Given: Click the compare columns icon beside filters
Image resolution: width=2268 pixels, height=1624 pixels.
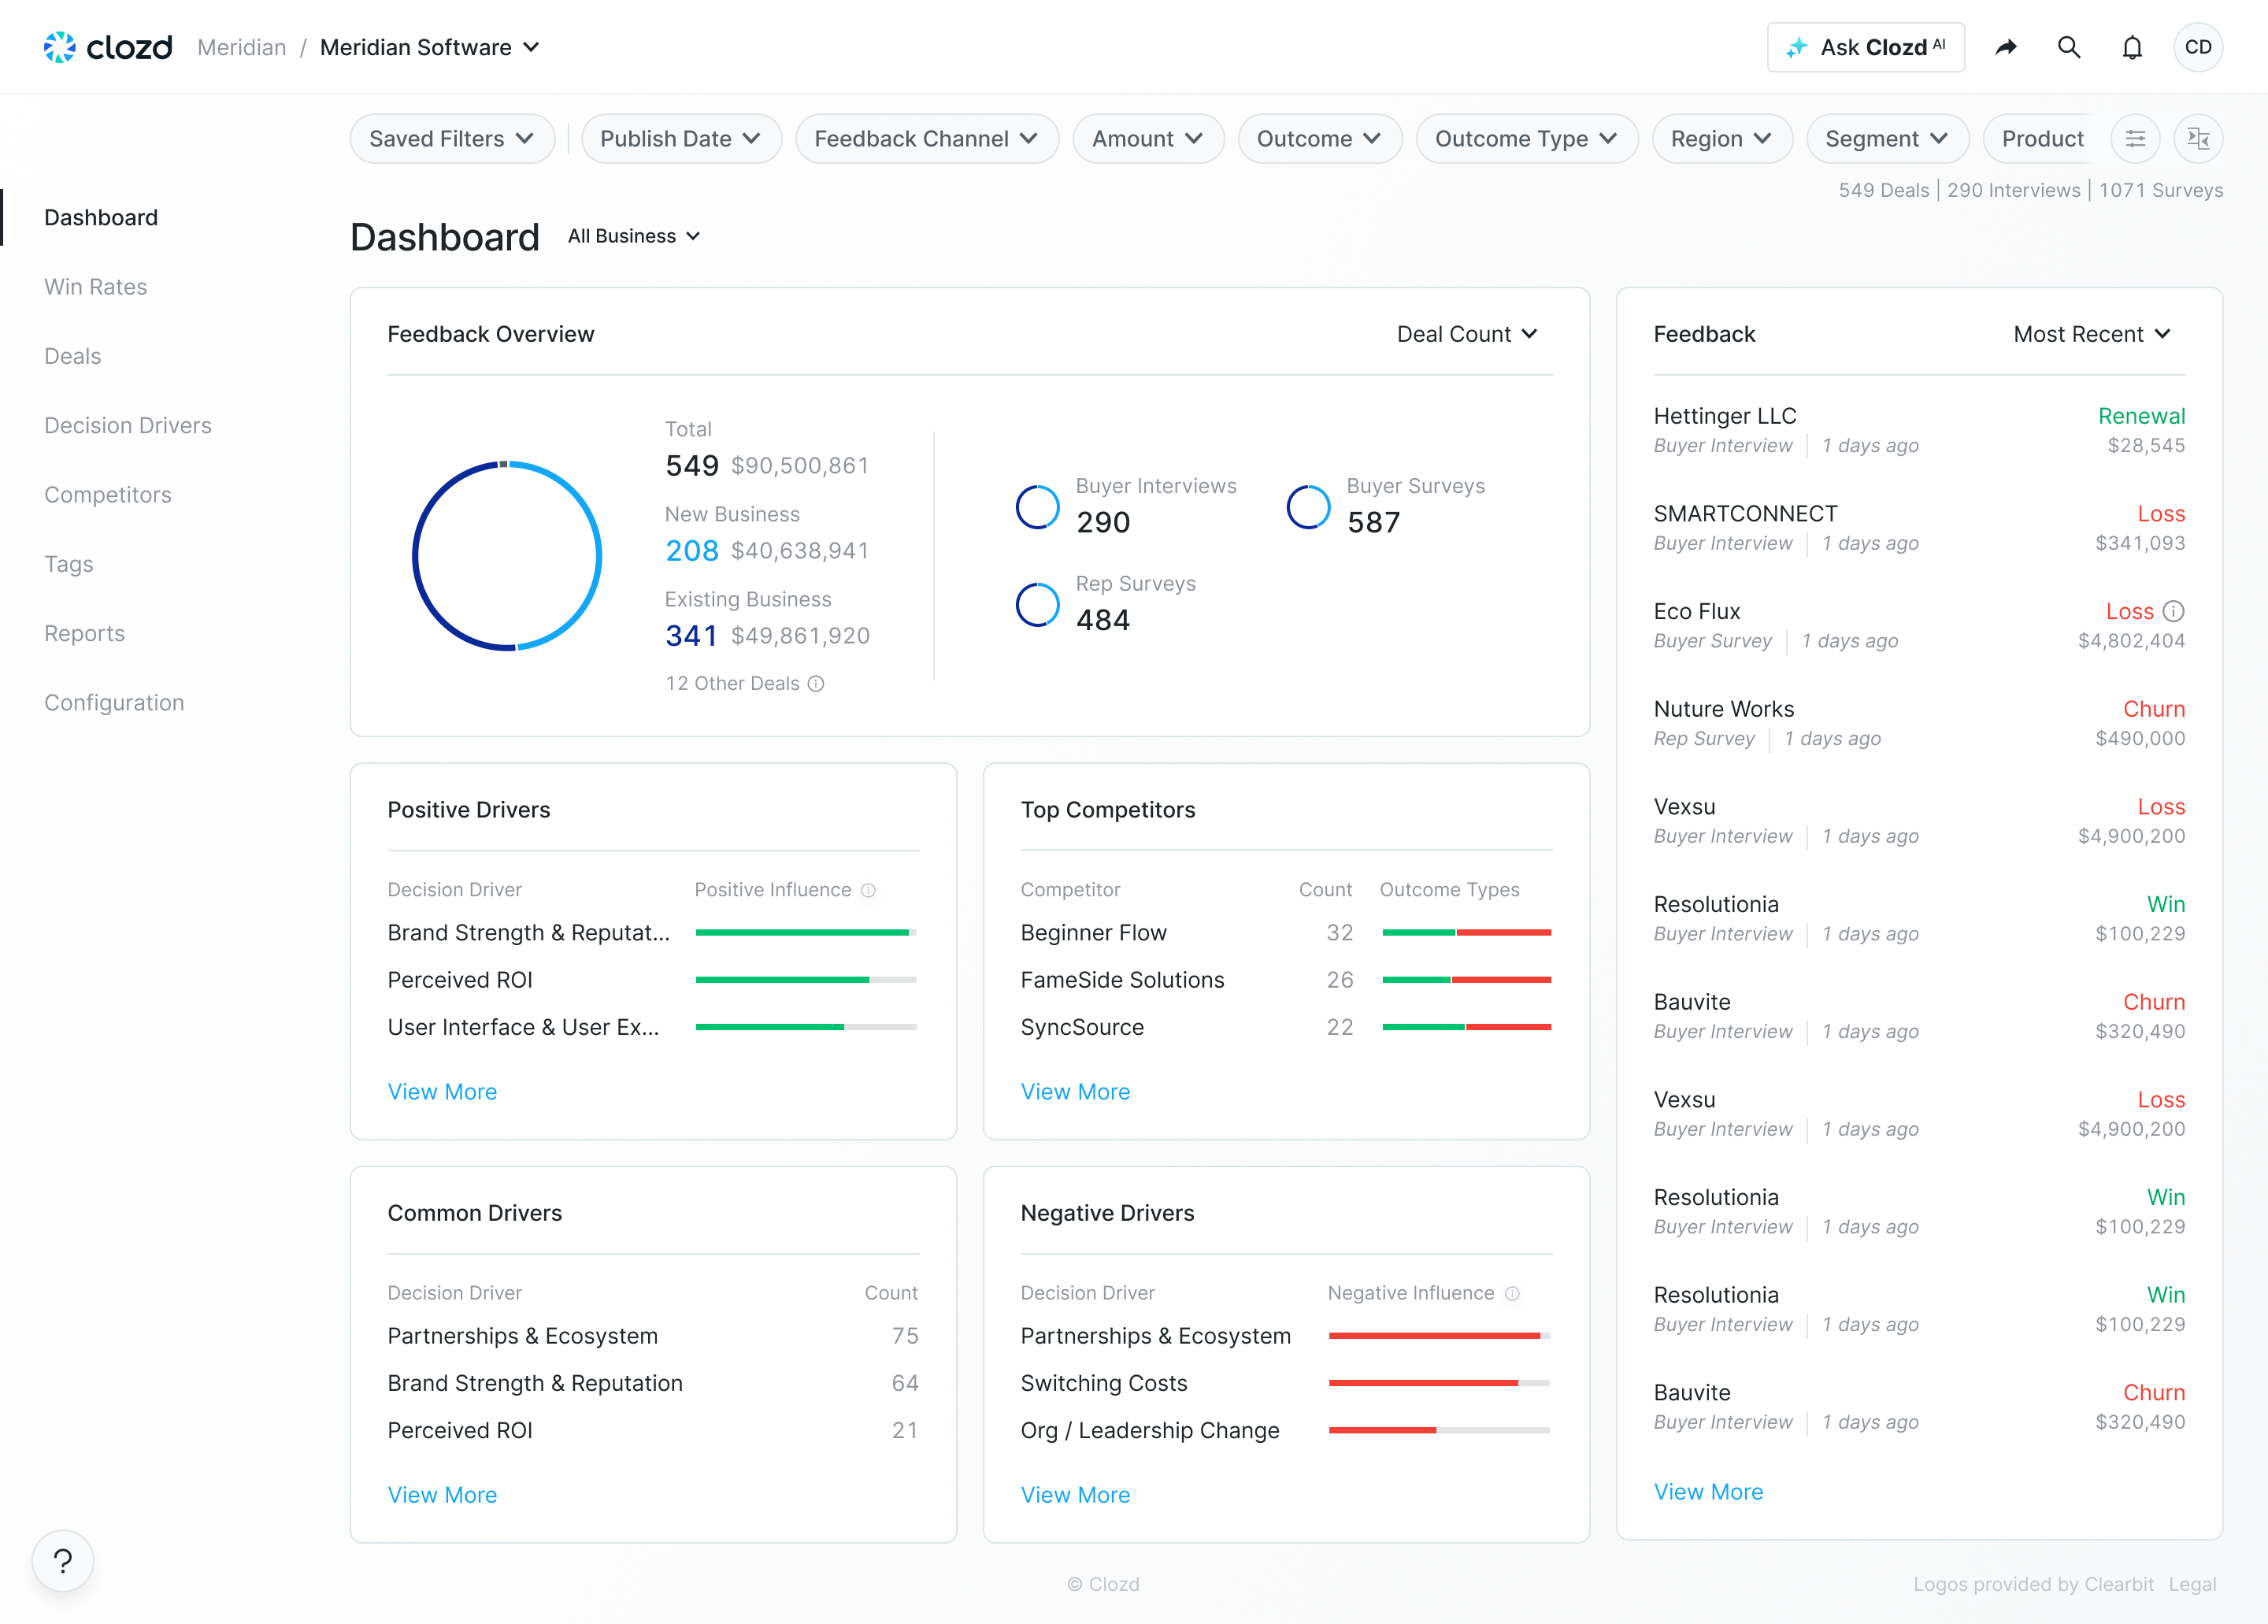Looking at the screenshot, I should point(2198,139).
